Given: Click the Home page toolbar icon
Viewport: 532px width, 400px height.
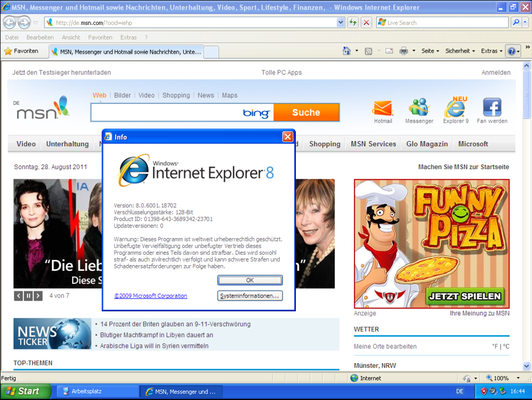Looking at the screenshot, I should [x=346, y=51].
